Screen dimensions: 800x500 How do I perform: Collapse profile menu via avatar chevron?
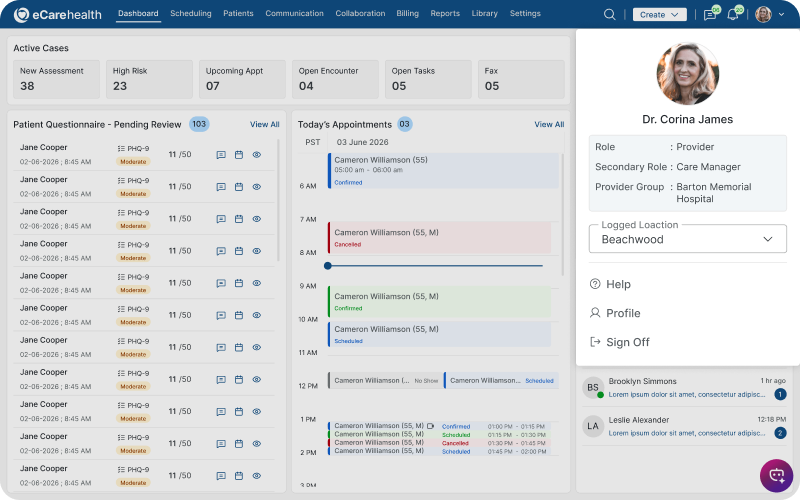(781, 15)
